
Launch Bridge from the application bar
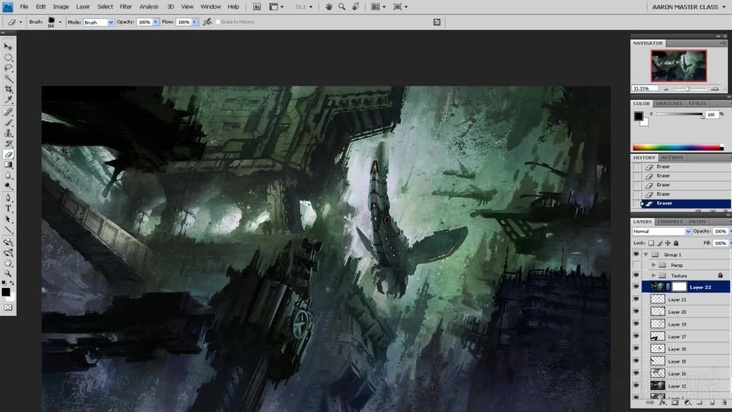point(257,7)
